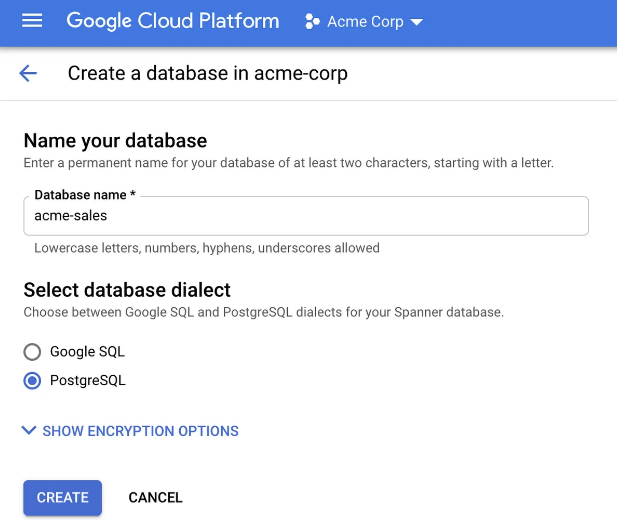Click the CANCEL button
The width and height of the screenshot is (617, 520).
(x=155, y=498)
